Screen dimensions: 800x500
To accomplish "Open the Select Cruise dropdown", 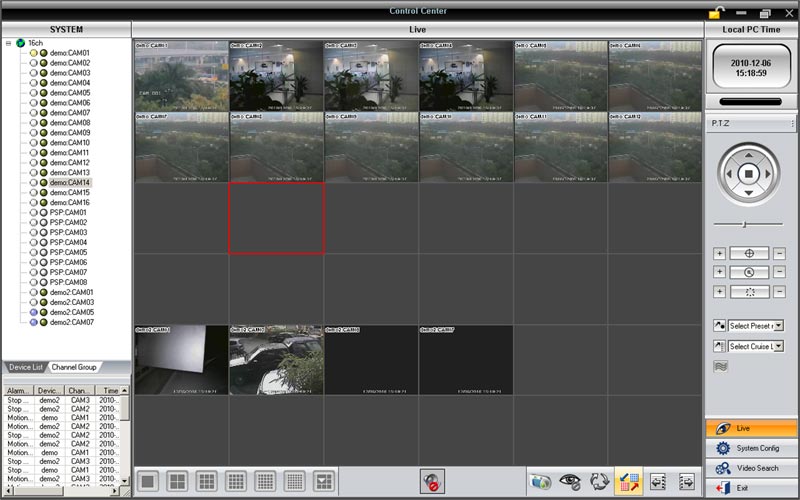I will click(756, 346).
